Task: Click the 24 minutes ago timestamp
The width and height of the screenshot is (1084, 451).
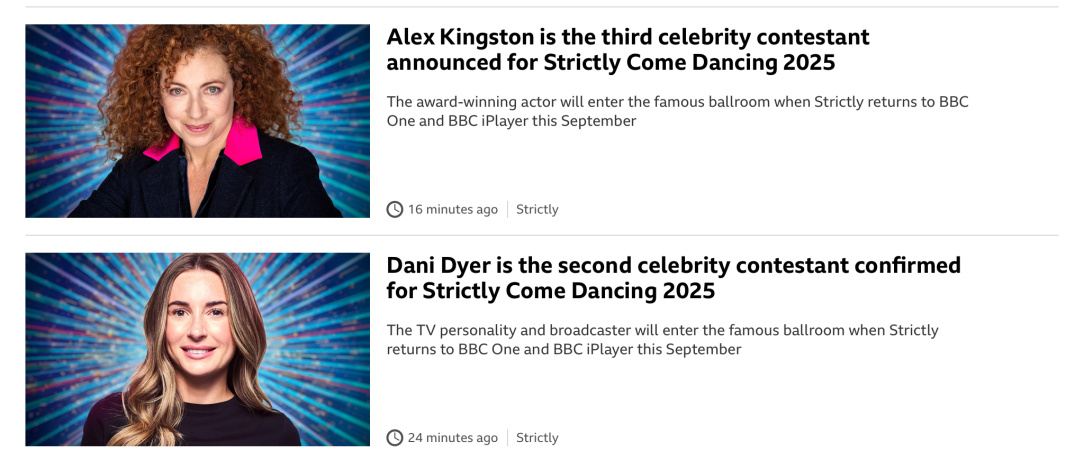Action: pos(452,437)
